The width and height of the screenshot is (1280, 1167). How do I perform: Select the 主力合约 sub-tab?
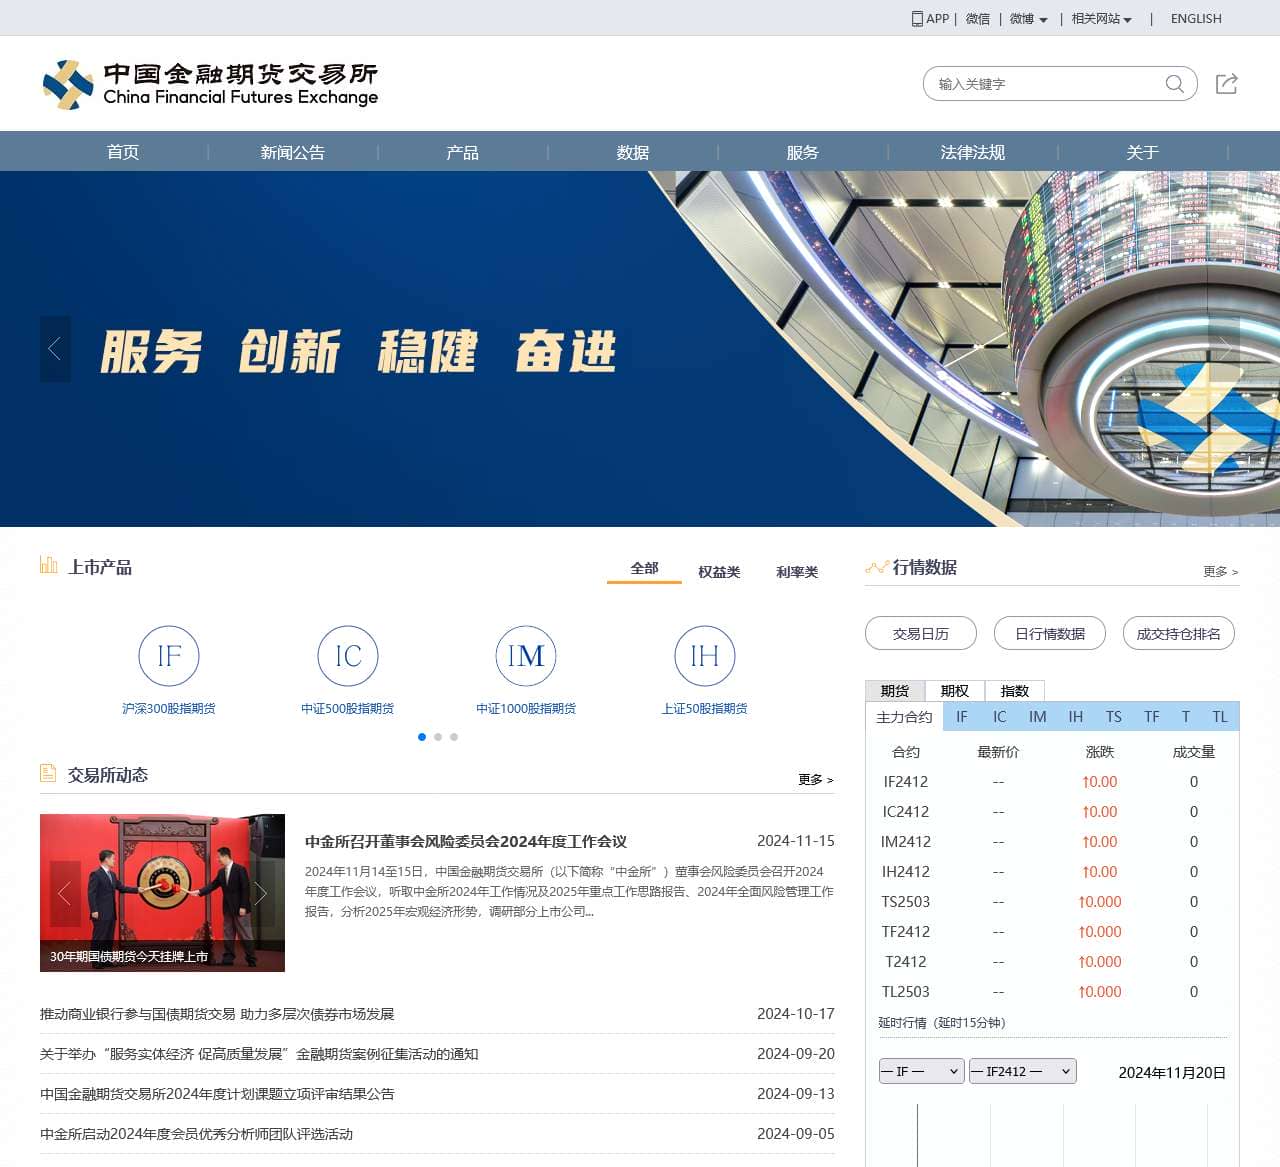904,717
